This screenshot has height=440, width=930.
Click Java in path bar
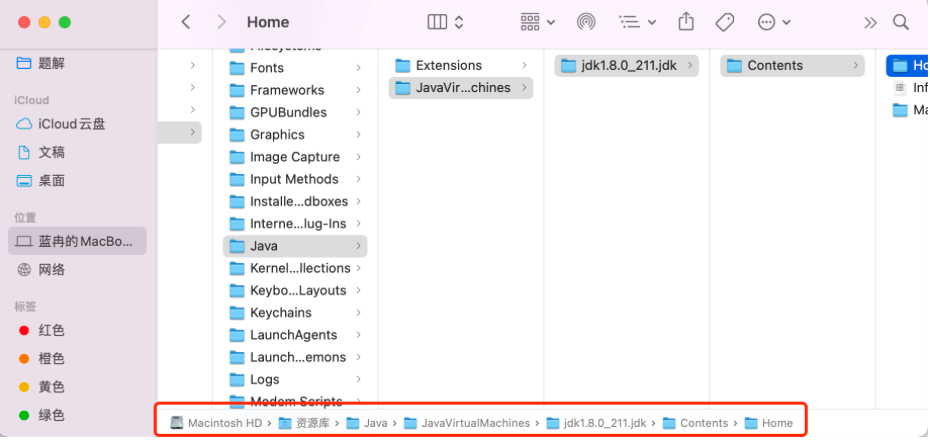(367, 423)
